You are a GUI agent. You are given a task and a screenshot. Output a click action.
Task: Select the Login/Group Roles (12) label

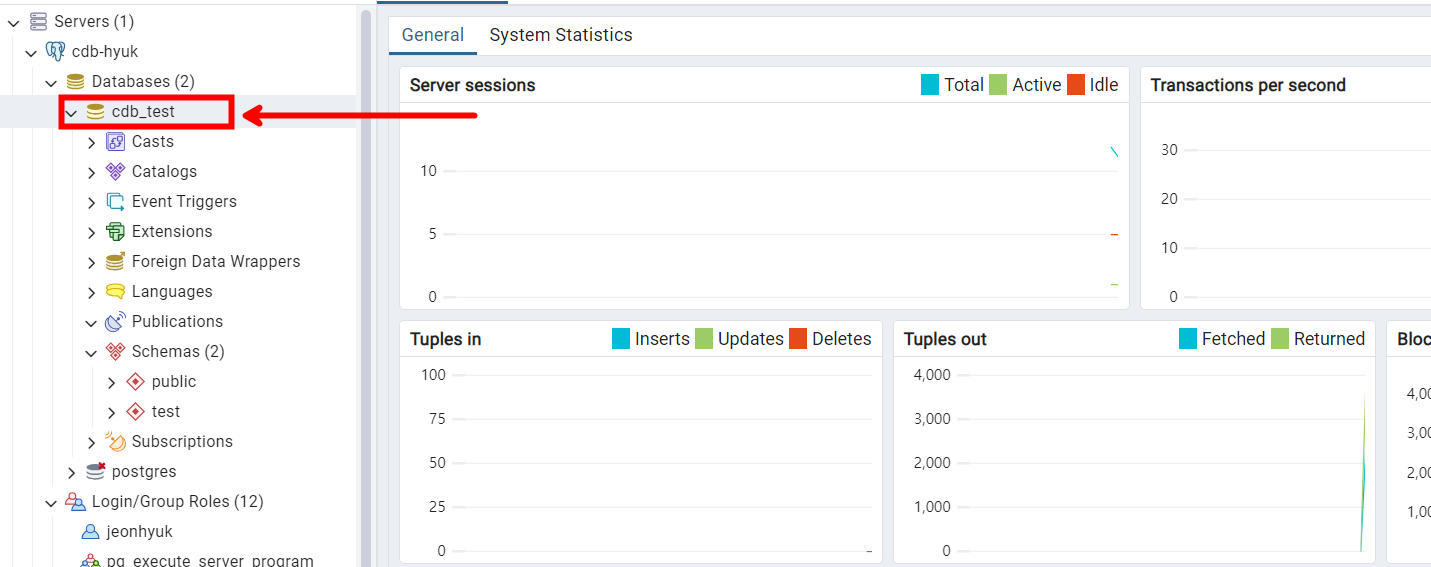point(178,502)
